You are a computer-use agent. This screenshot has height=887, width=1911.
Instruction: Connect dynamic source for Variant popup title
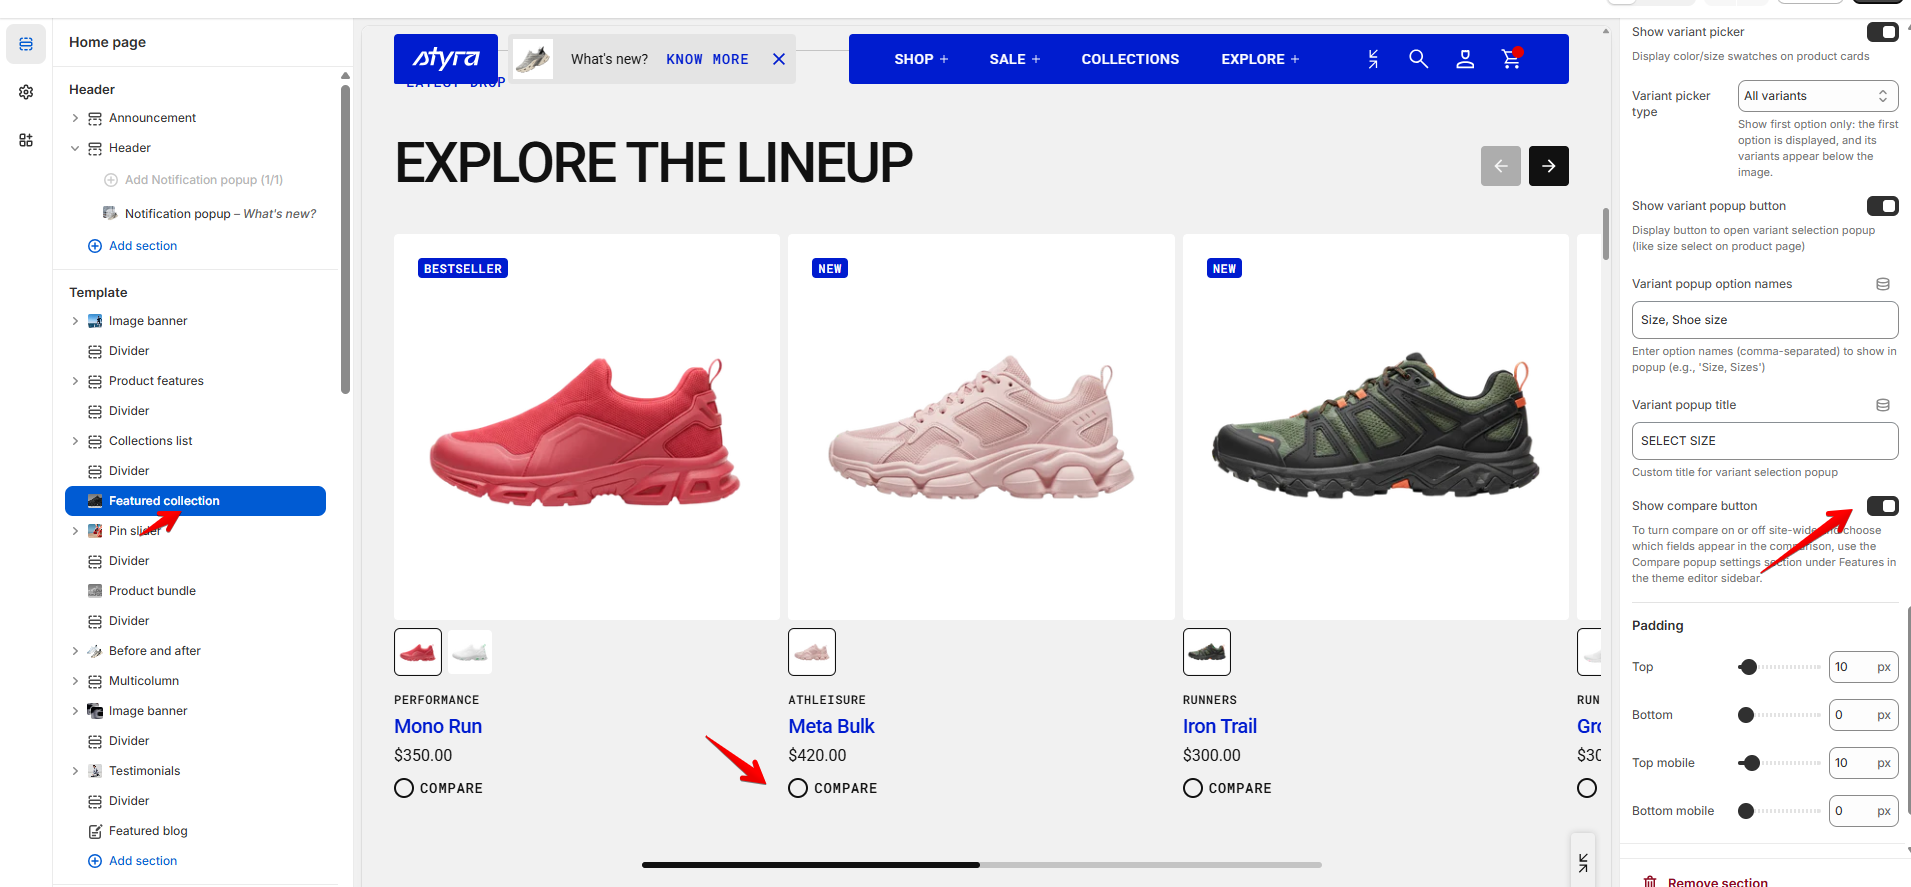click(x=1882, y=405)
